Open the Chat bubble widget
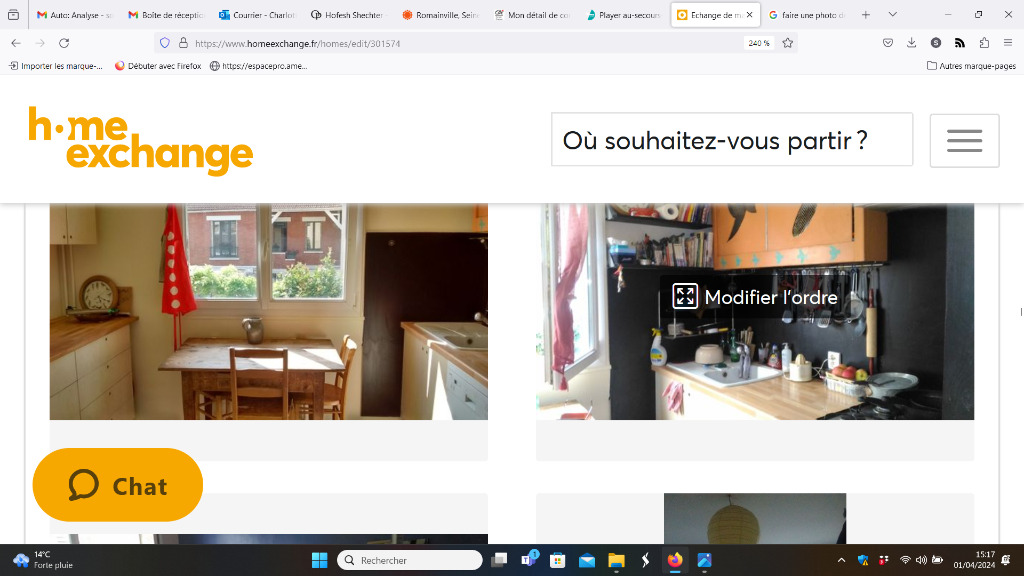The height and width of the screenshot is (576, 1024). click(118, 485)
